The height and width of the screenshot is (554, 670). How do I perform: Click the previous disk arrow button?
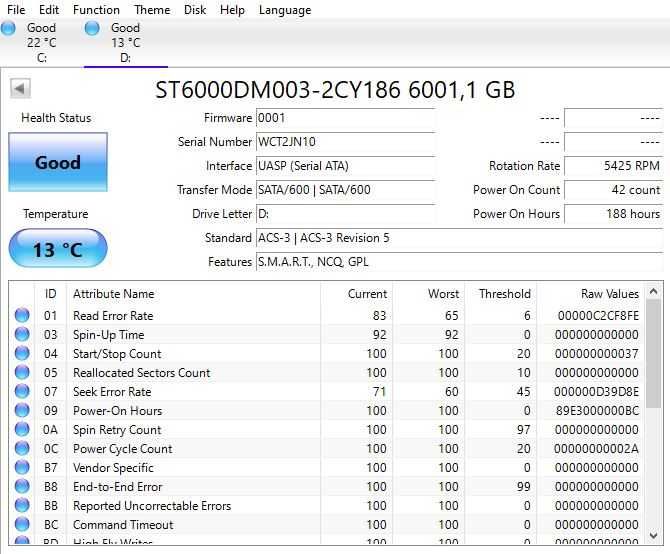pos(20,89)
